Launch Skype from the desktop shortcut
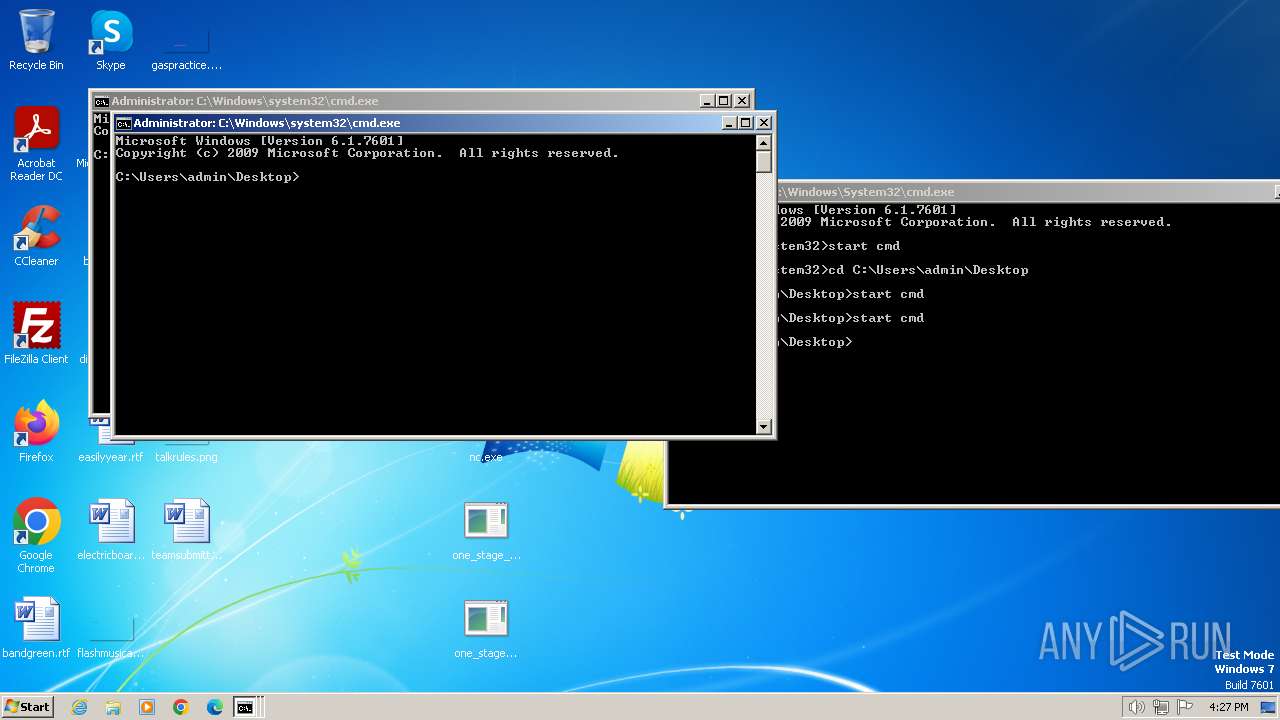 pyautogui.click(x=111, y=40)
